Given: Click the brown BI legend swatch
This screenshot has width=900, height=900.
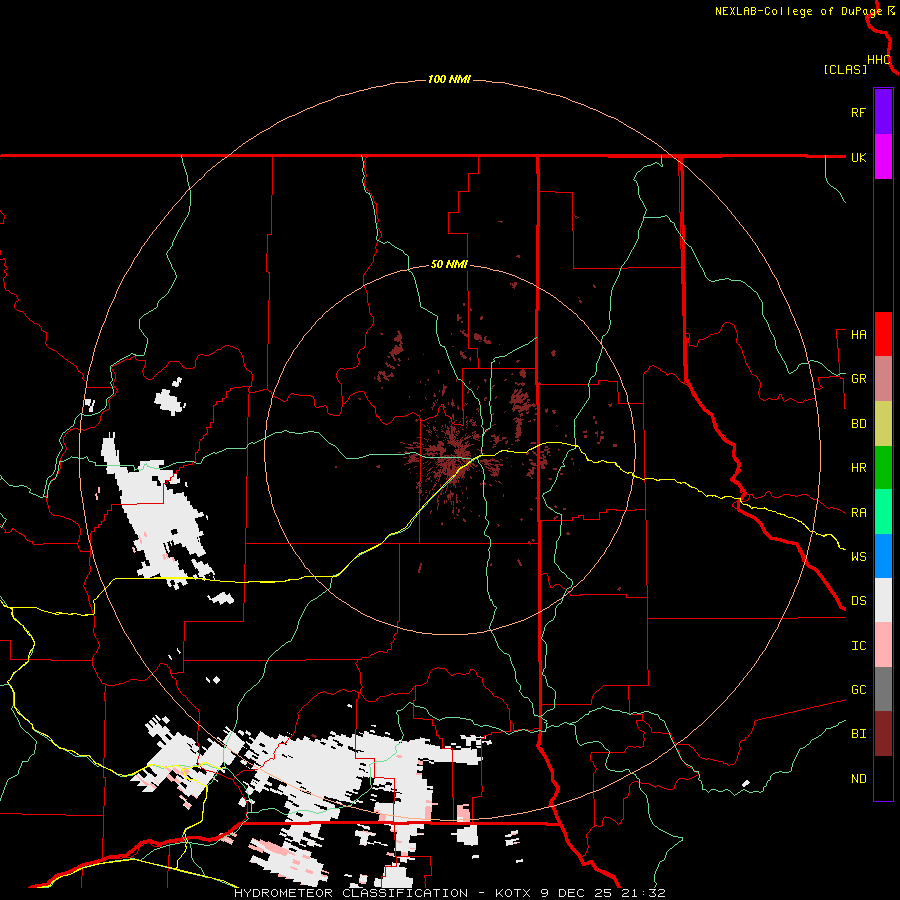Looking at the screenshot, I should (x=883, y=734).
